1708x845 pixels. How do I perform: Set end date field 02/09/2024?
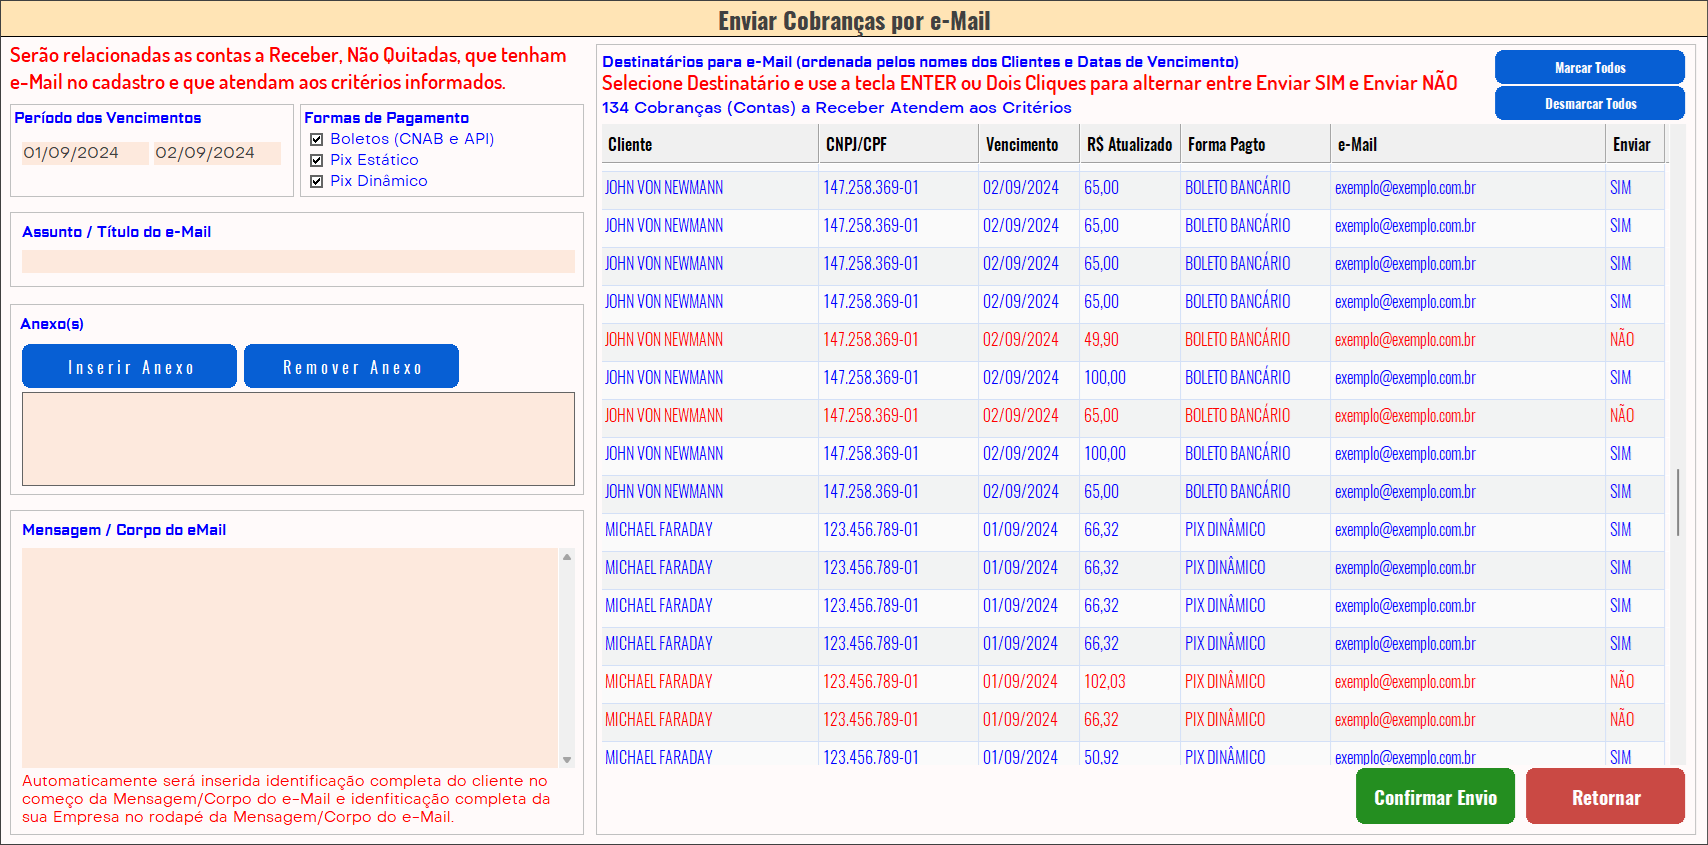(x=216, y=153)
